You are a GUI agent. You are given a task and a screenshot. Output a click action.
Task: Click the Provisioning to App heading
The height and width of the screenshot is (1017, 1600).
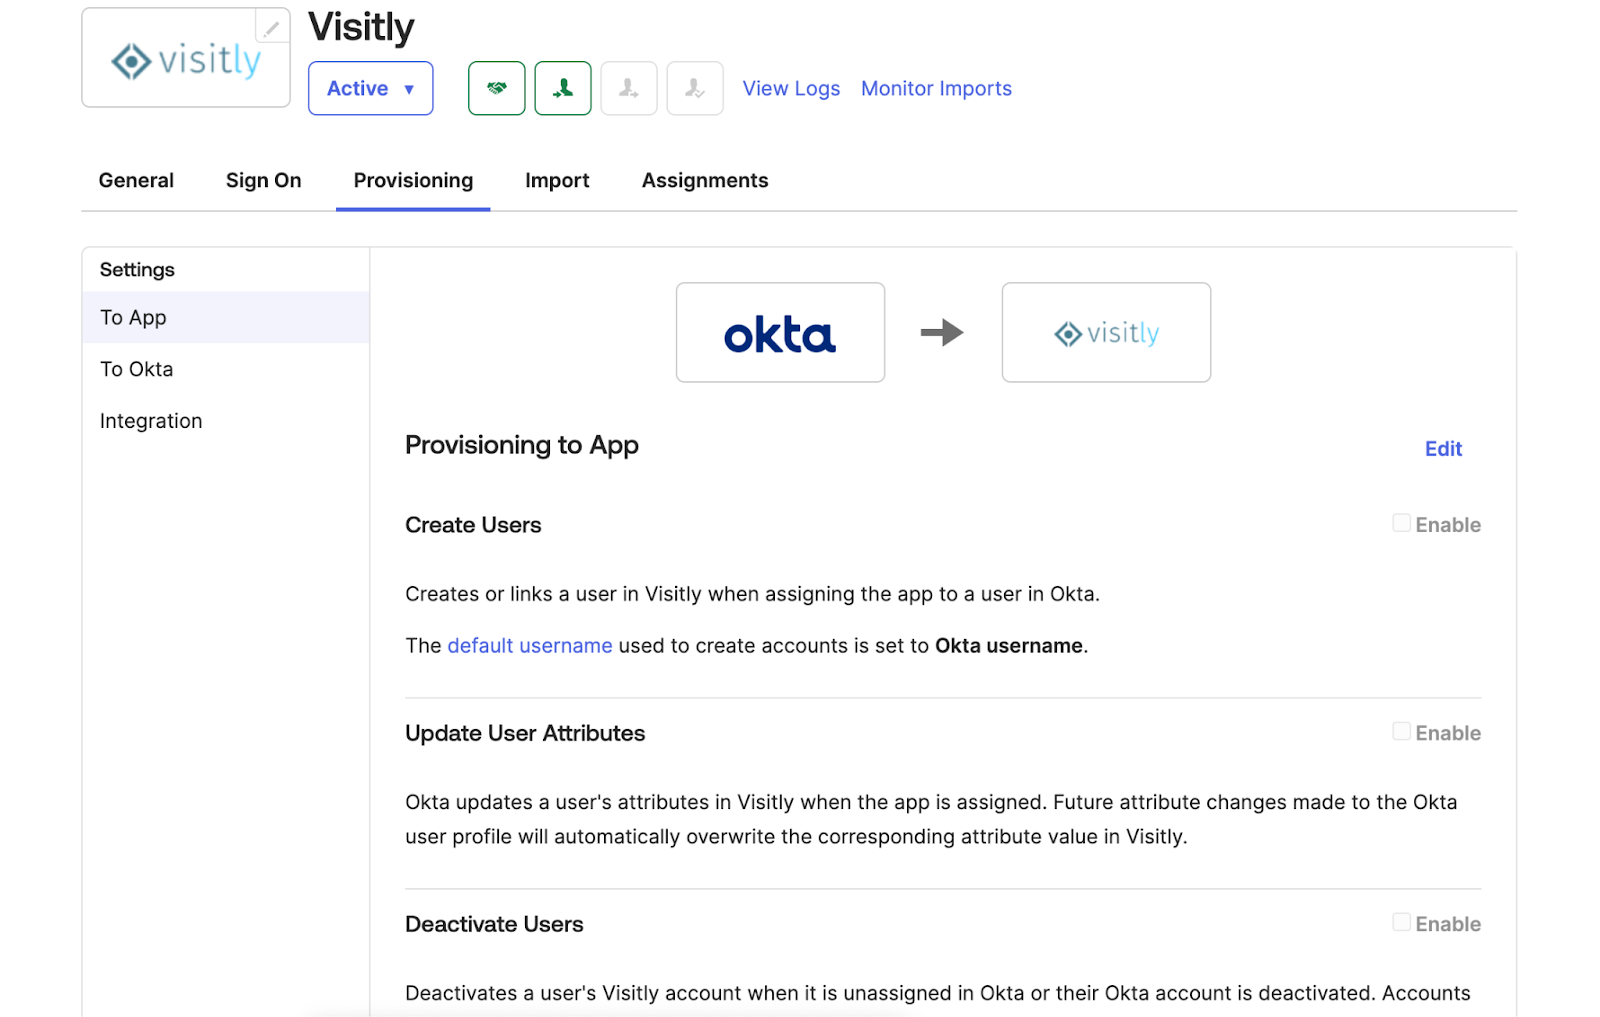tap(522, 445)
